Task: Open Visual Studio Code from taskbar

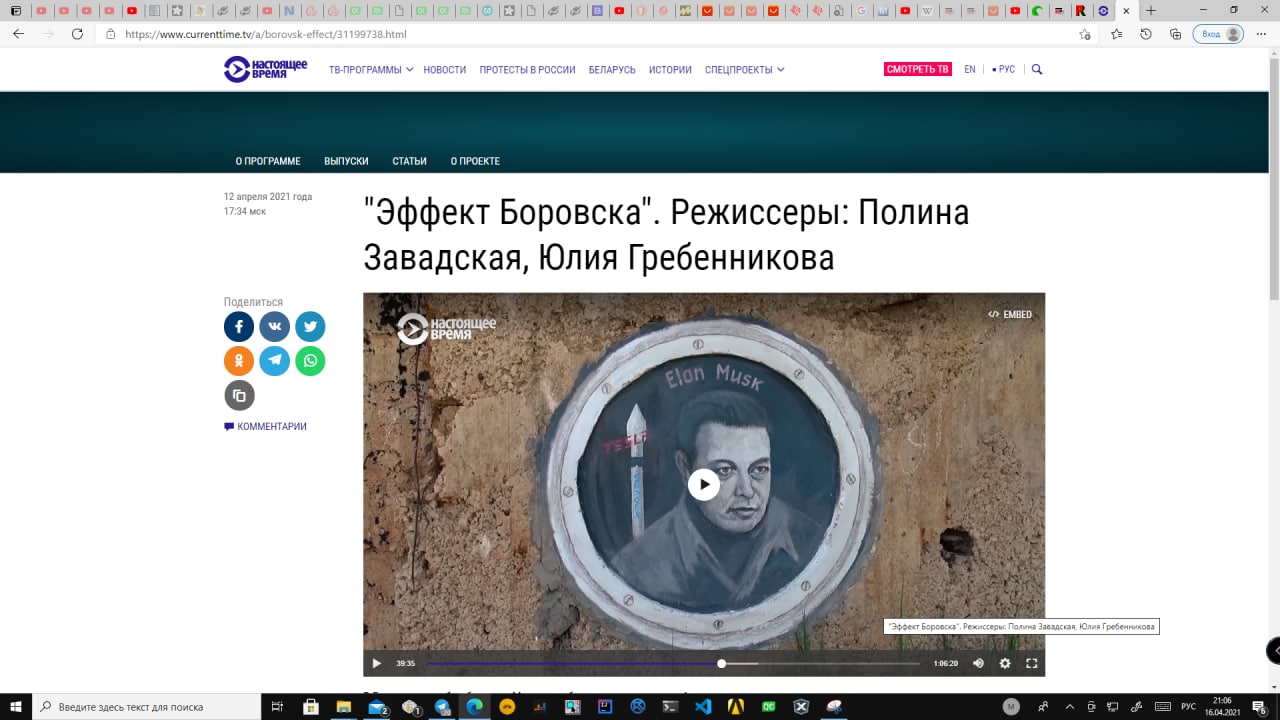Action: [703, 706]
